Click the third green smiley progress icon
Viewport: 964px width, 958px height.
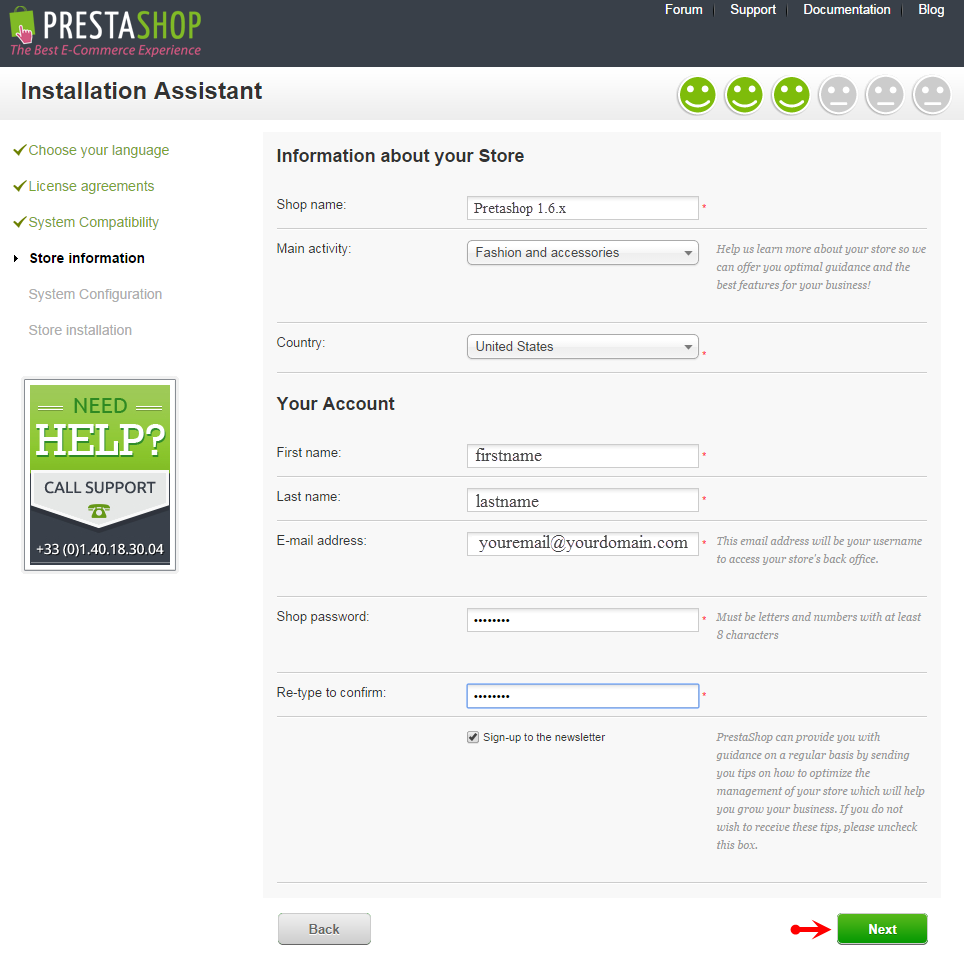coord(791,95)
